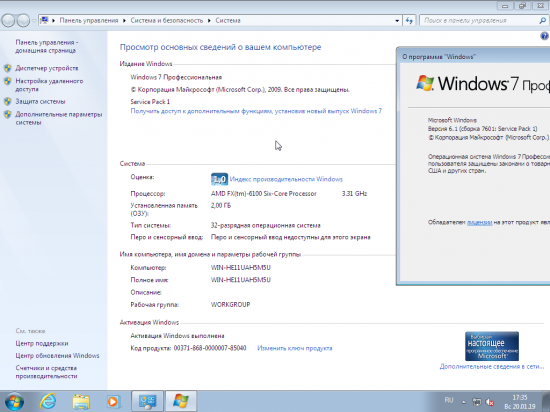This screenshot has width=550, height=412.
Task: Click the Show desktop strip in taskbar corner
Action: point(546,401)
